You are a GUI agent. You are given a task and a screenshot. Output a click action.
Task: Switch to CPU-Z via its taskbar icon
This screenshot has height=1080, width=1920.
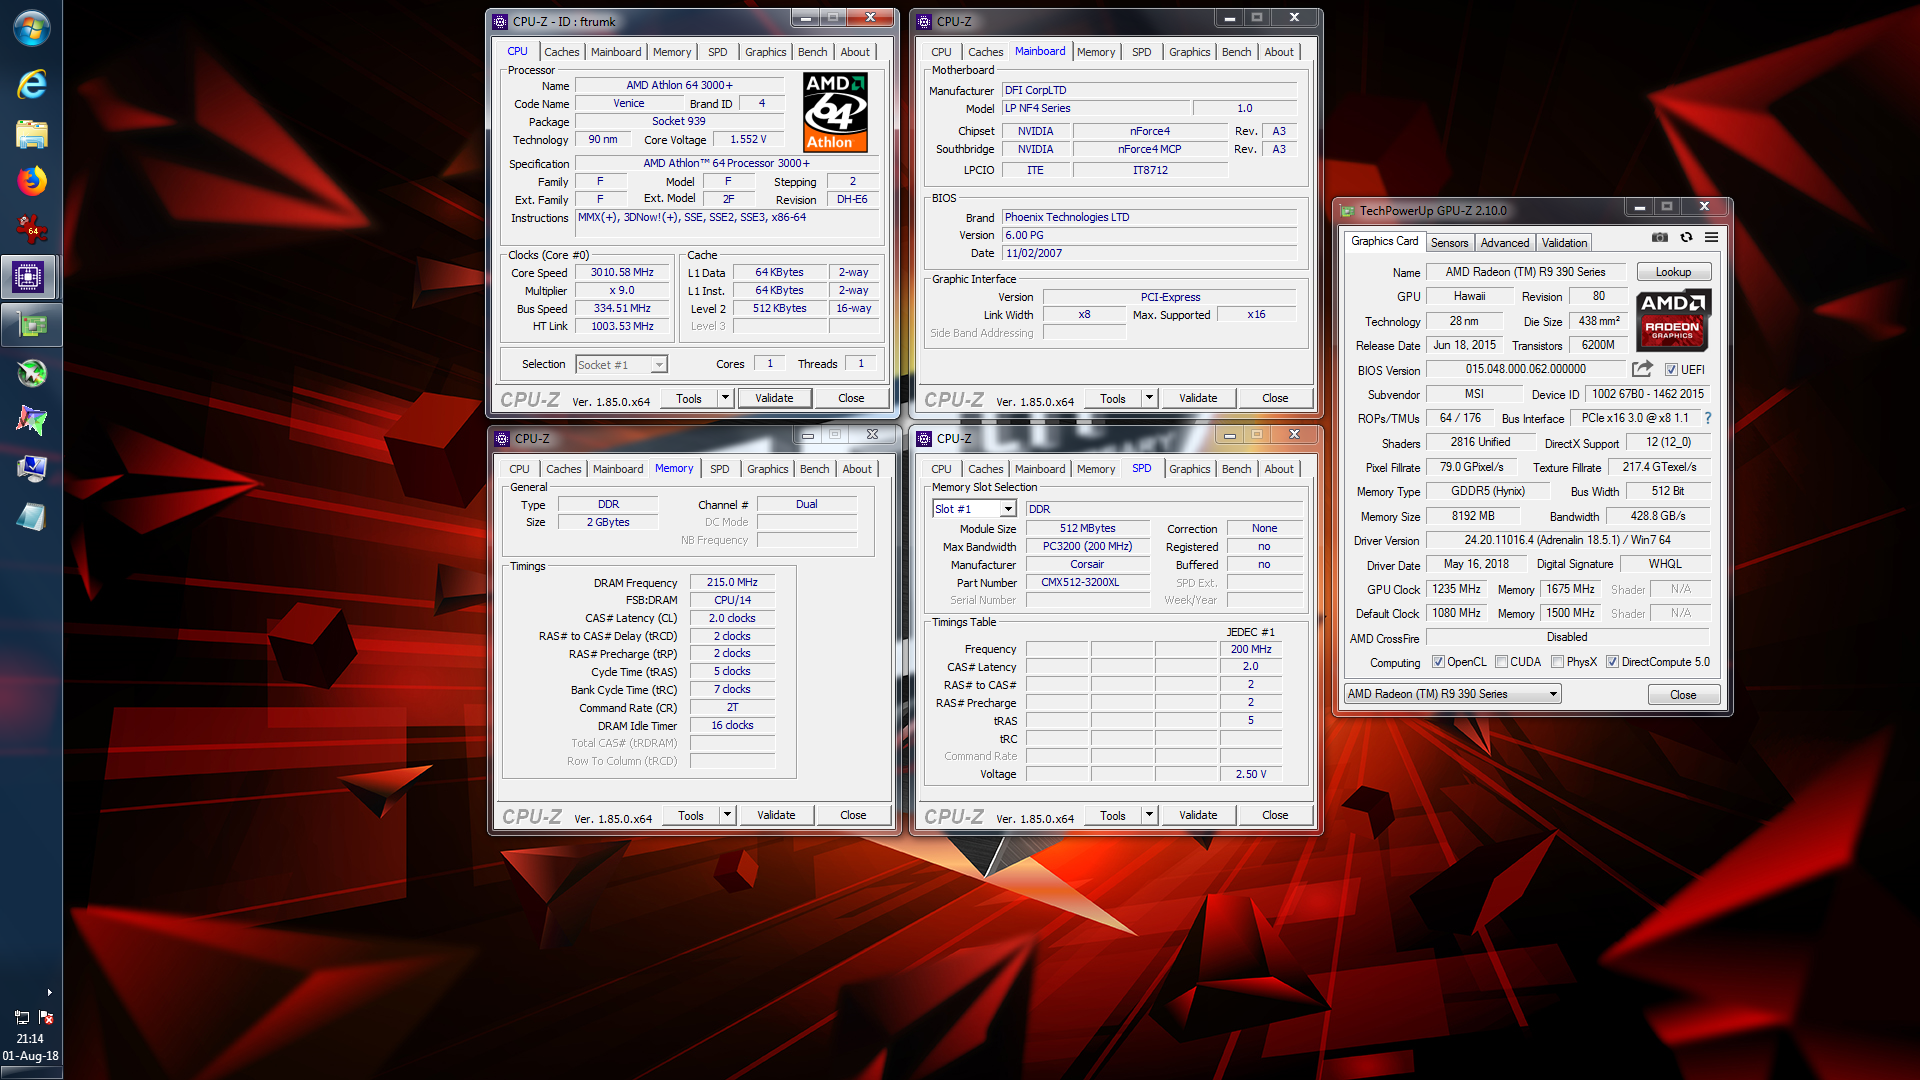[29, 277]
